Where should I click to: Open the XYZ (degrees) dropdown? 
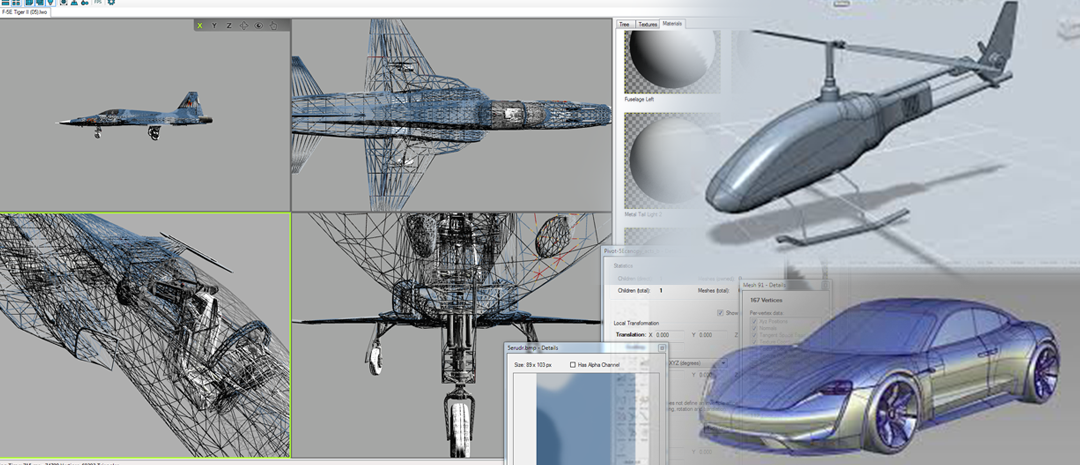699,363
